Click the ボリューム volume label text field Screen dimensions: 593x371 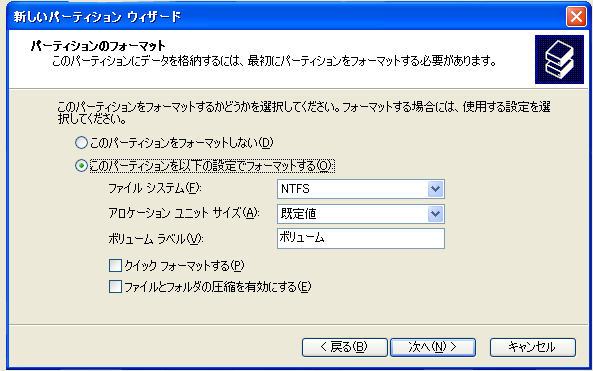(x=360, y=238)
